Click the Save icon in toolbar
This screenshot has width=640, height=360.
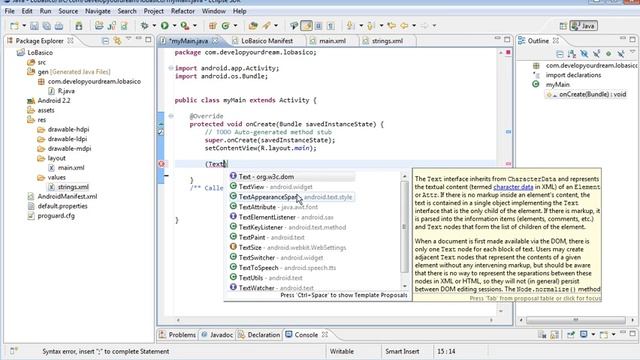(34, 26)
